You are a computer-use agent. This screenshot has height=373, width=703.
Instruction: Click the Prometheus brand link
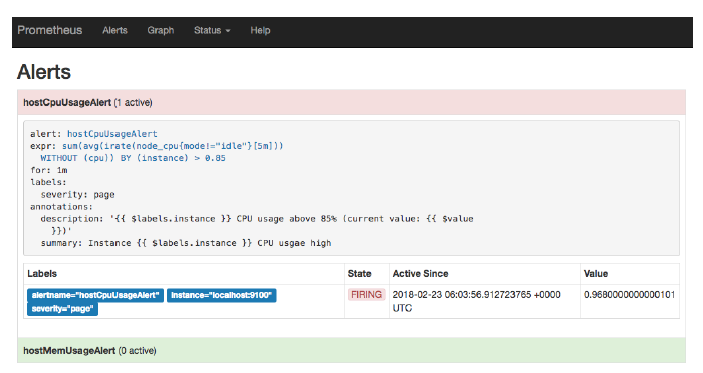click(50, 30)
